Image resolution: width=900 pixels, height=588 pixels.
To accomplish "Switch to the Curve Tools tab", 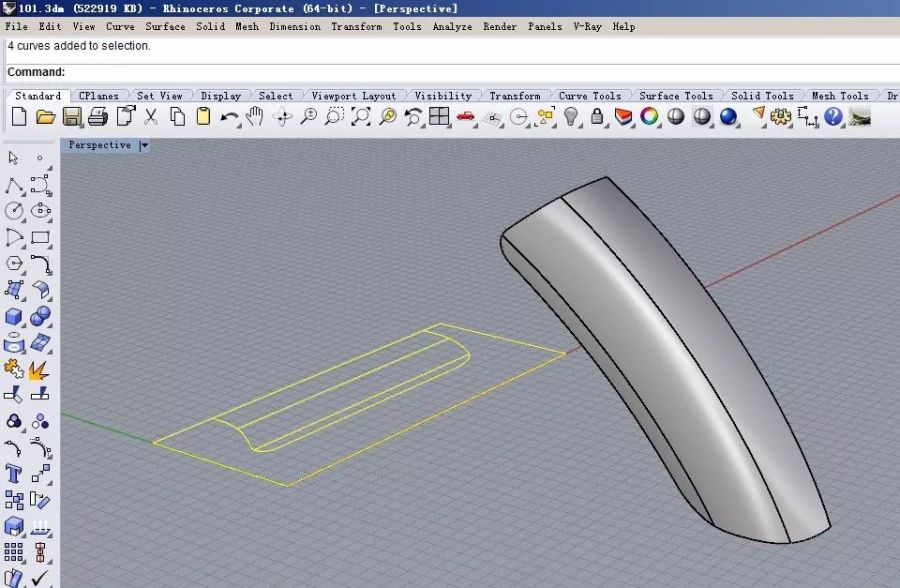I will (589, 96).
